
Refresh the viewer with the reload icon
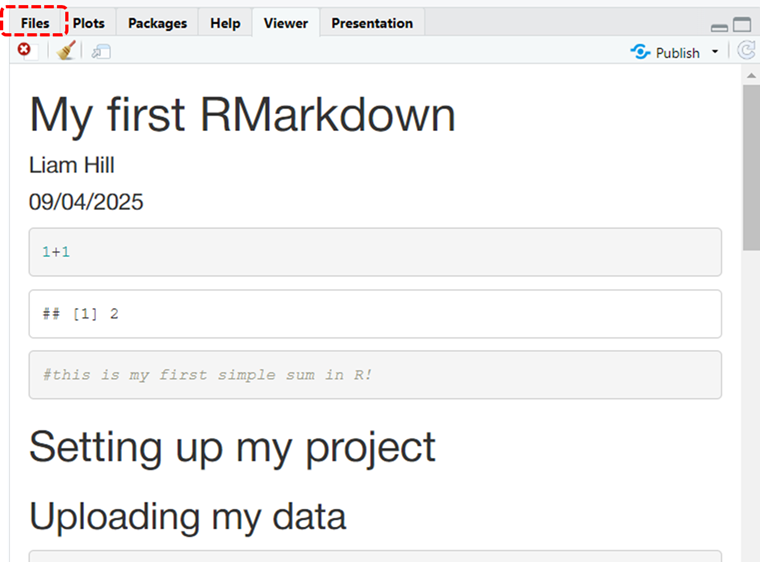click(746, 50)
